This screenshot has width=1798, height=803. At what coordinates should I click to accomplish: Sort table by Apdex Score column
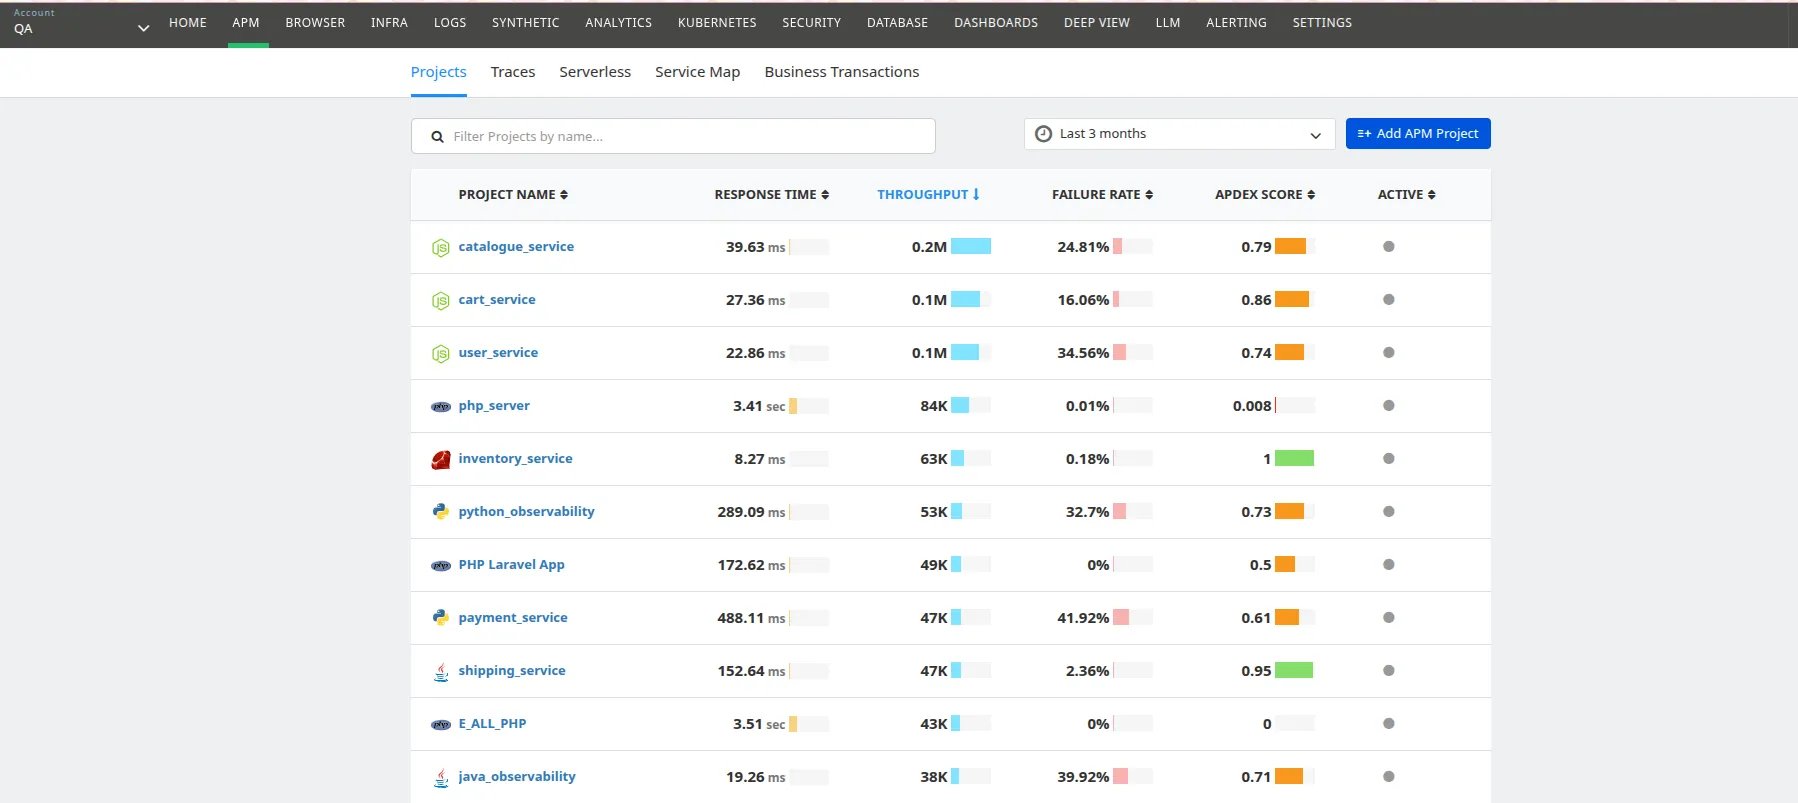pyautogui.click(x=1264, y=195)
